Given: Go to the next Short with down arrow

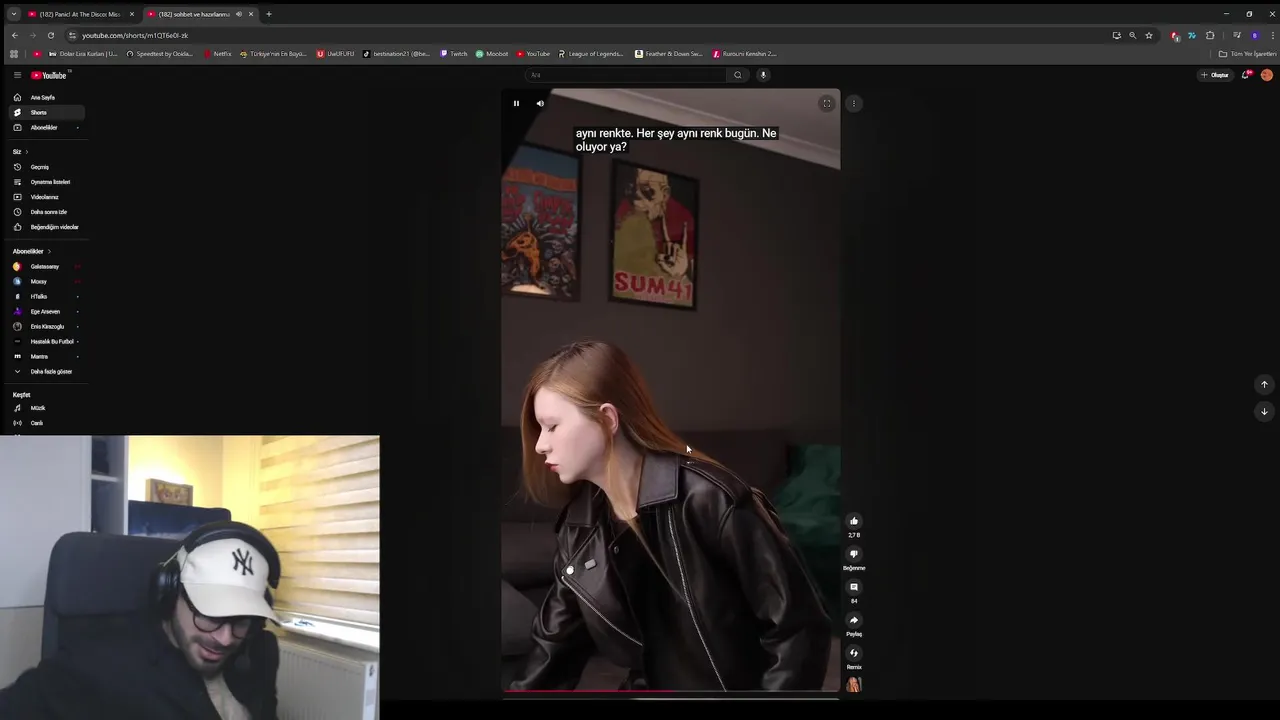Looking at the screenshot, I should pos(1264,411).
